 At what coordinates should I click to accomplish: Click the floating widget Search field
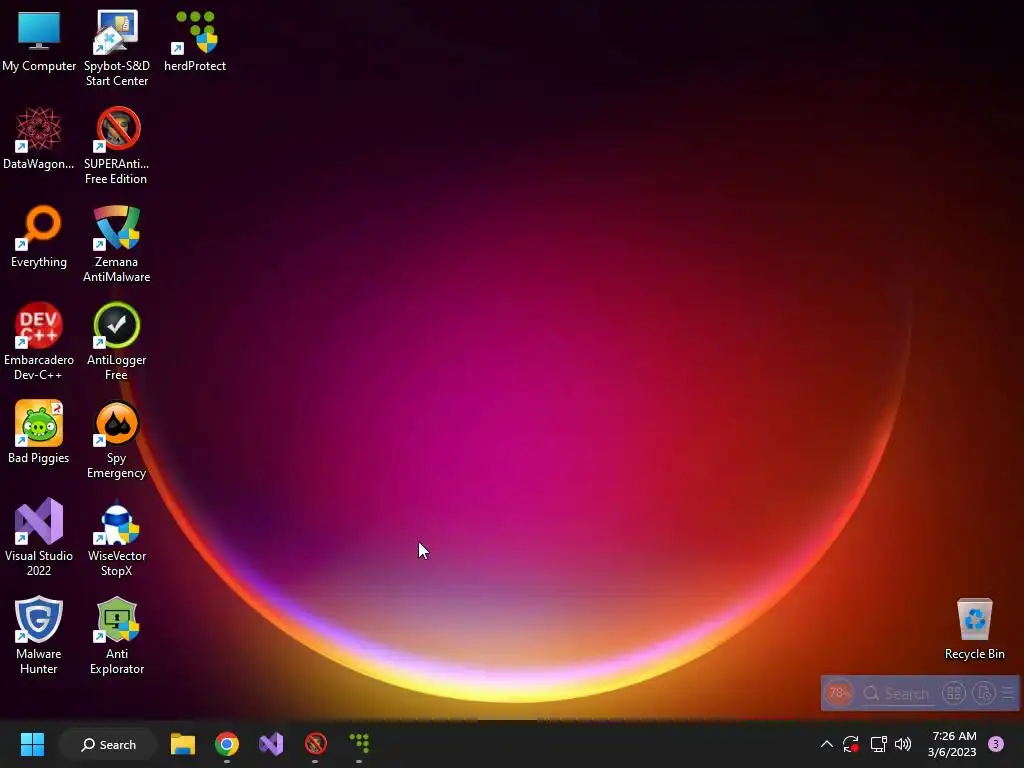tap(897, 694)
